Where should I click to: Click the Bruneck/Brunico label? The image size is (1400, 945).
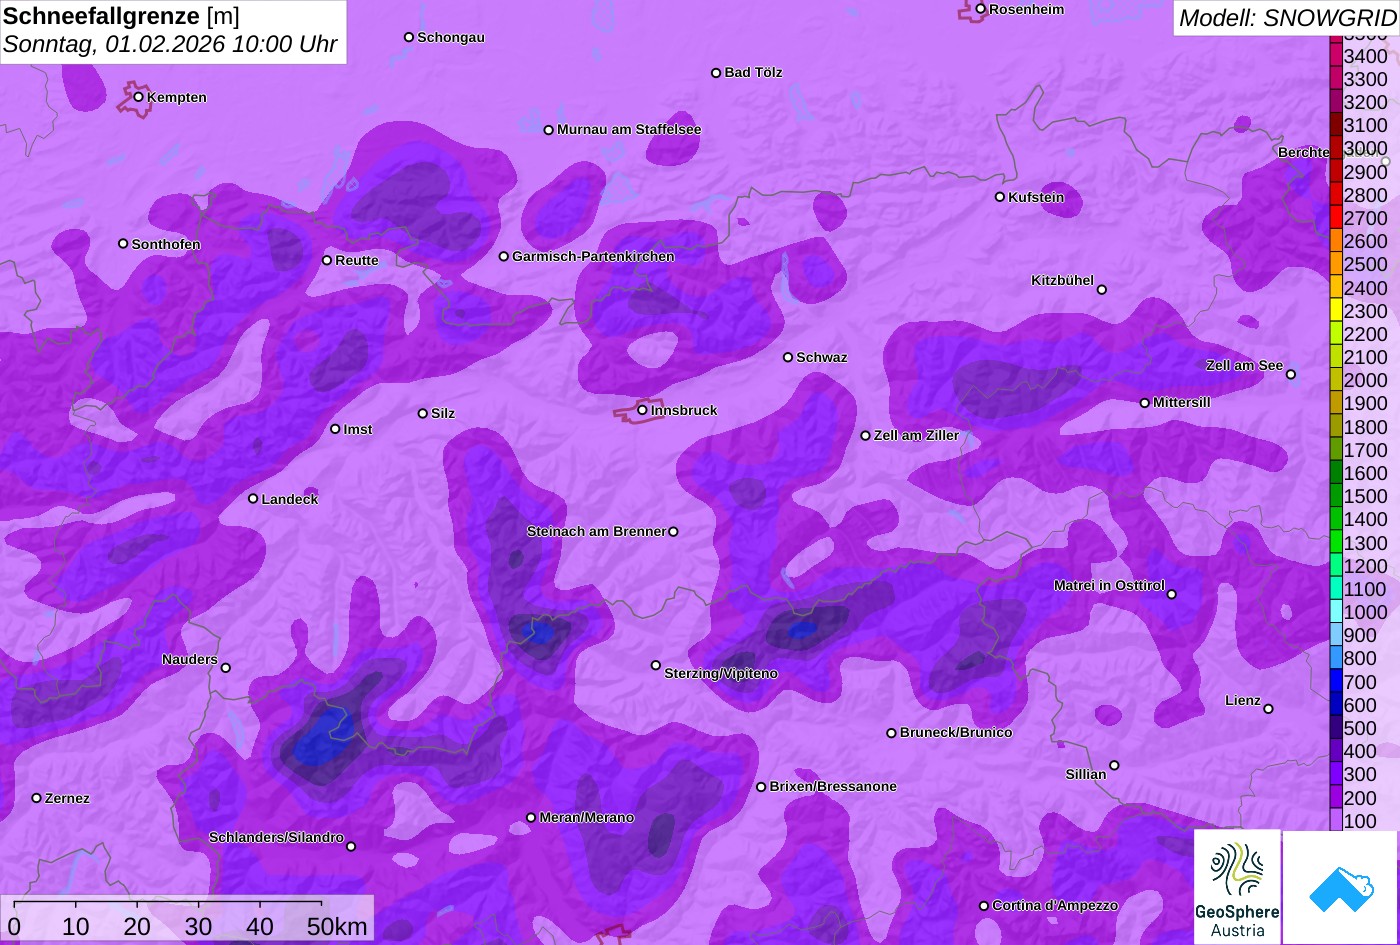pyautogui.click(x=956, y=732)
